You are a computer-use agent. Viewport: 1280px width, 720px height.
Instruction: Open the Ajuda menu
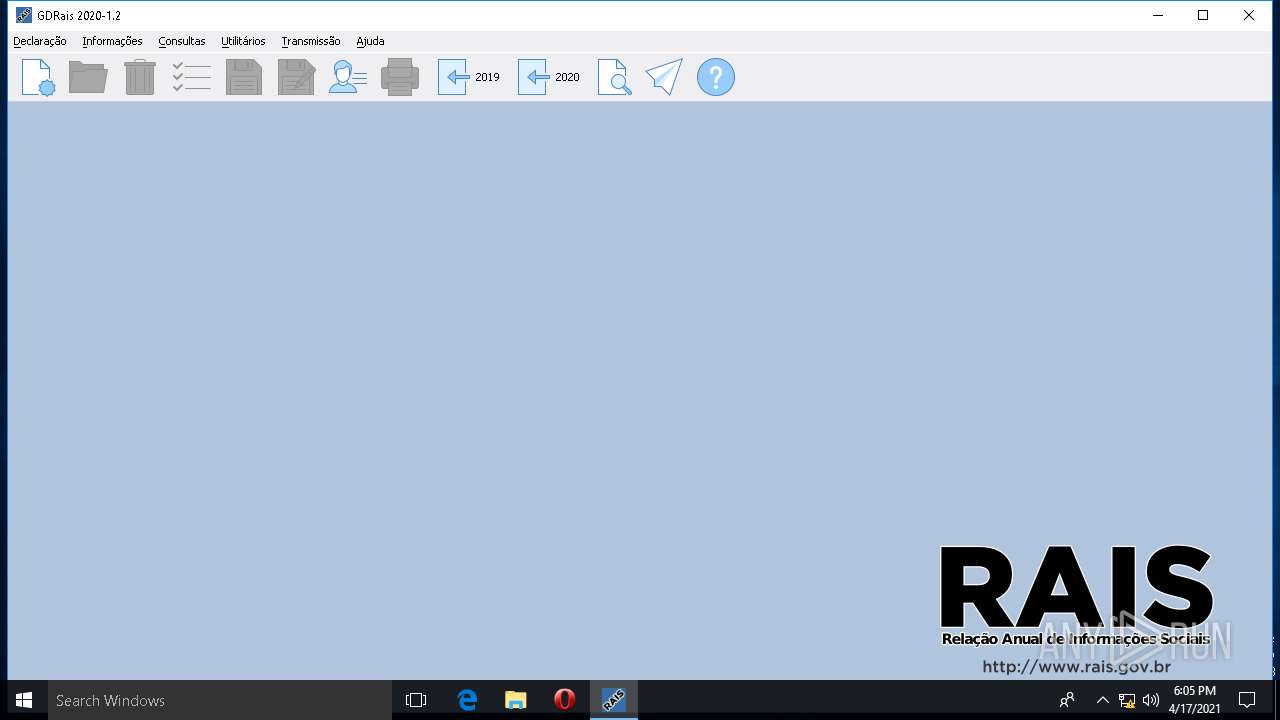click(370, 41)
